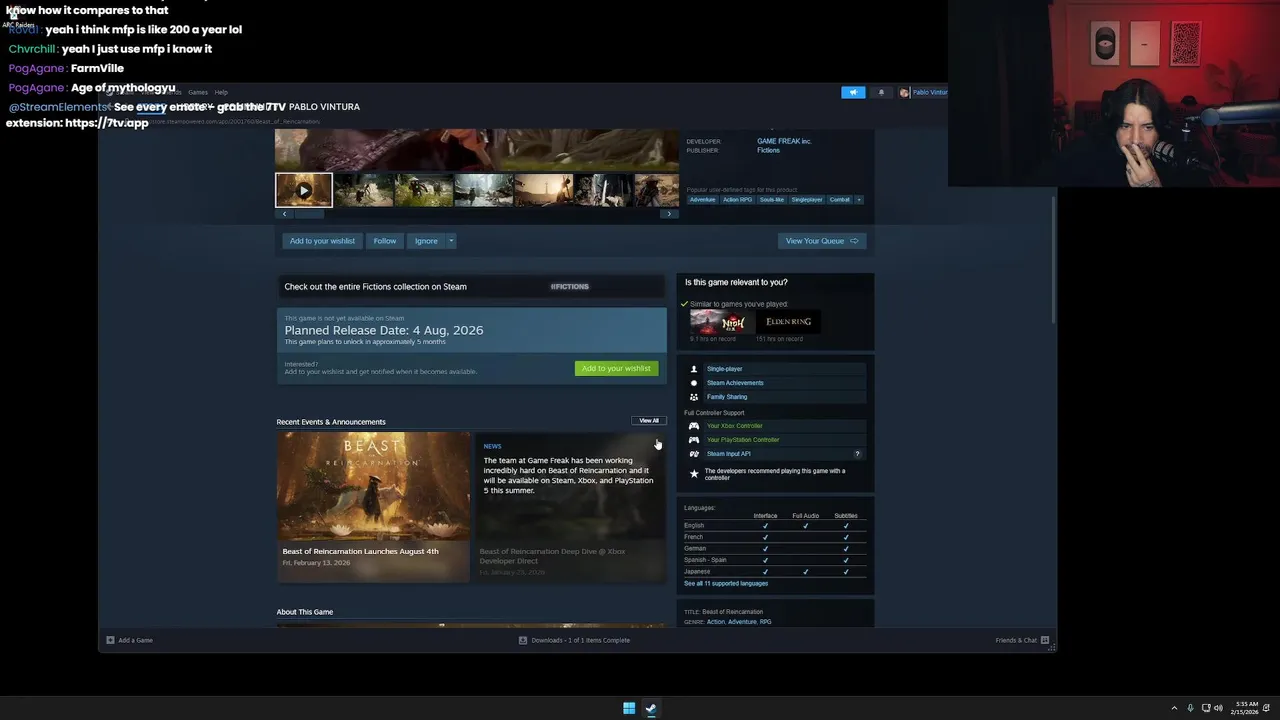Click Add to your wishlist gray button
1280x720 pixels.
pos(322,241)
